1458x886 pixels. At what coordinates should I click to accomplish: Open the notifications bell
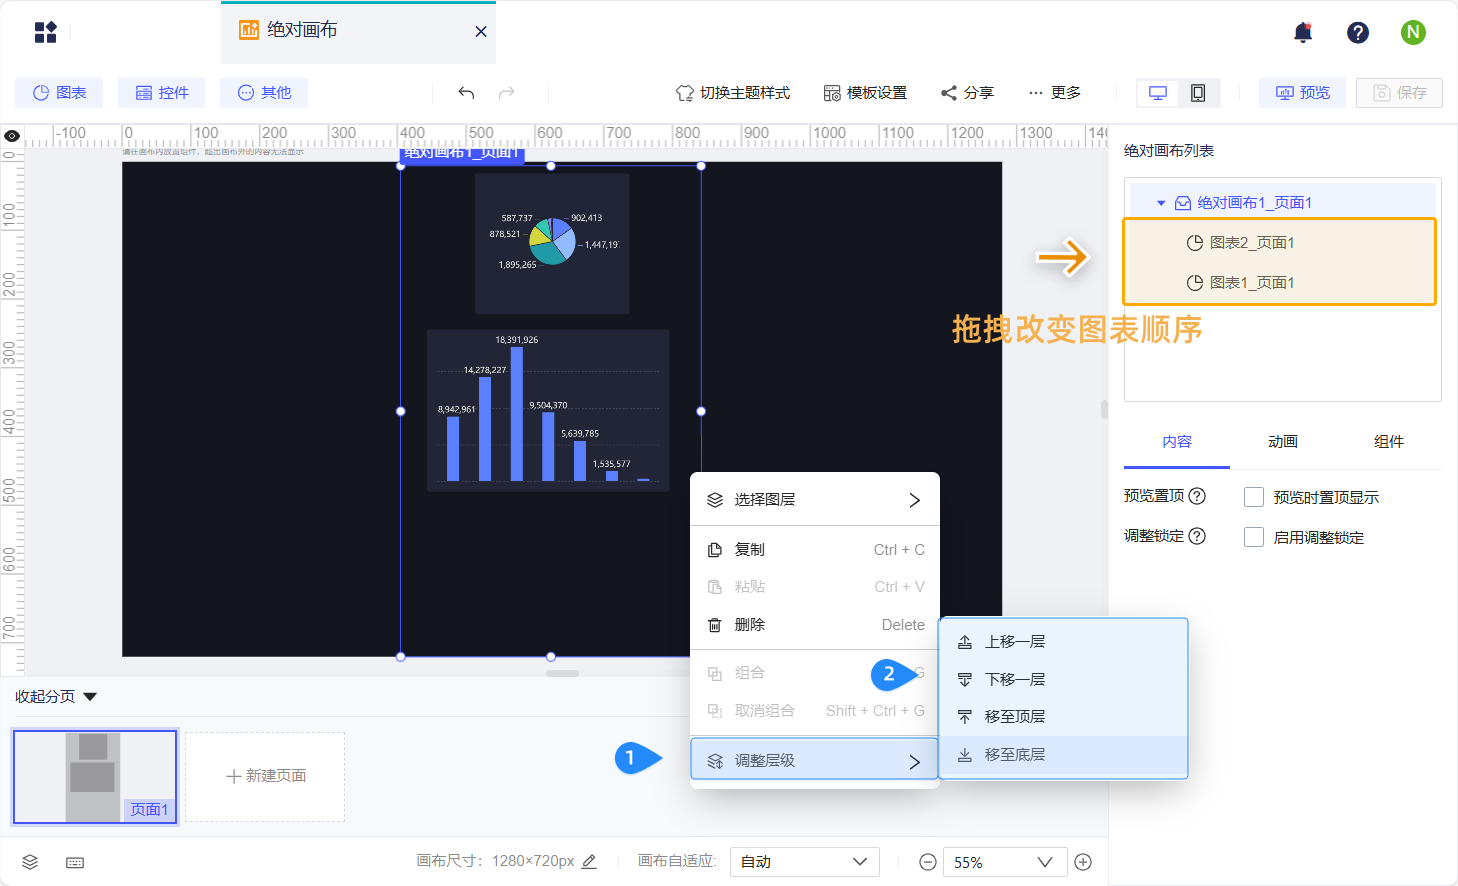(x=1303, y=33)
